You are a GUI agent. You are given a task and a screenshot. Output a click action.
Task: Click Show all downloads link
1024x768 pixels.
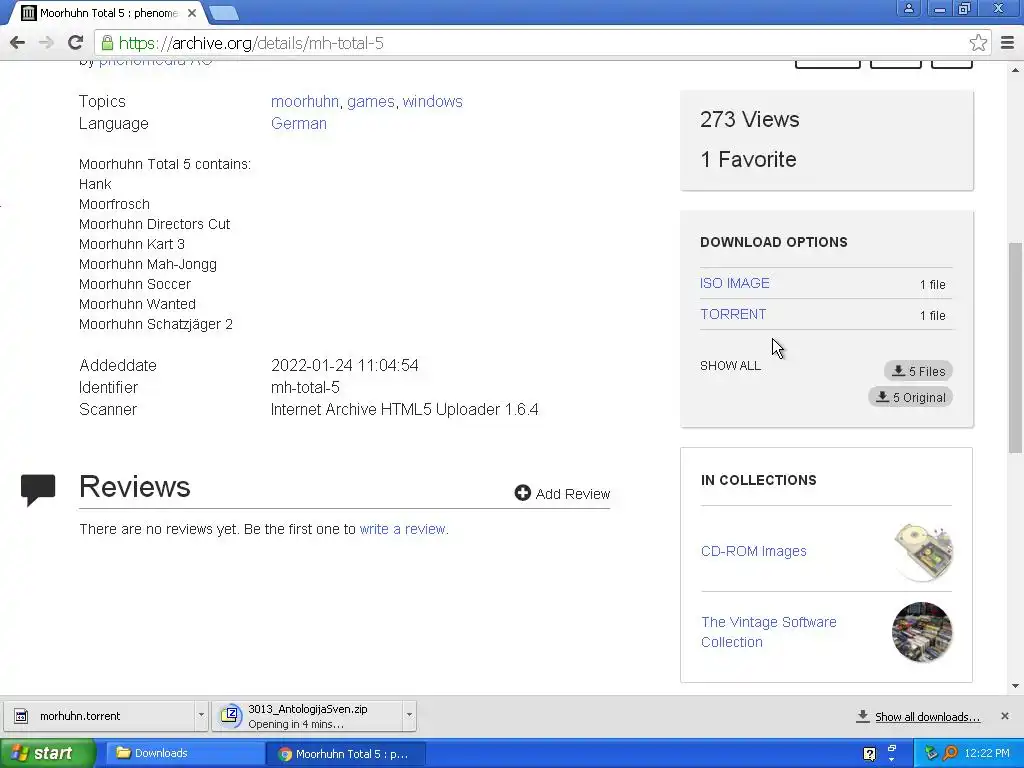pos(927,717)
